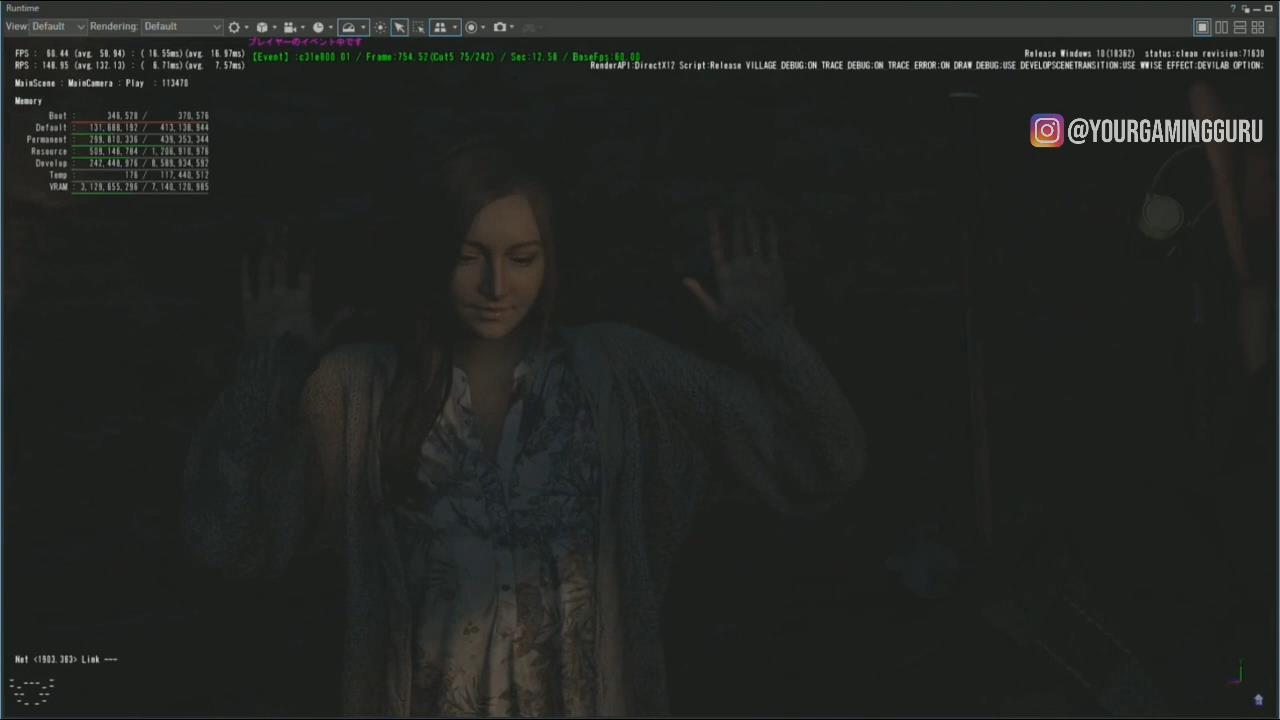This screenshot has height=720, width=1280.
Task: Expand the group people dropdown arrow
Action: 455,27
